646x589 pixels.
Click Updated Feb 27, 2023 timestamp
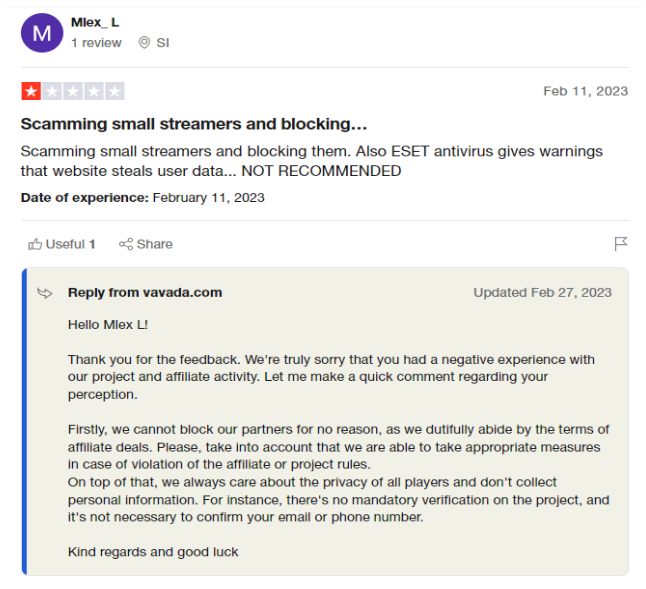[542, 292]
